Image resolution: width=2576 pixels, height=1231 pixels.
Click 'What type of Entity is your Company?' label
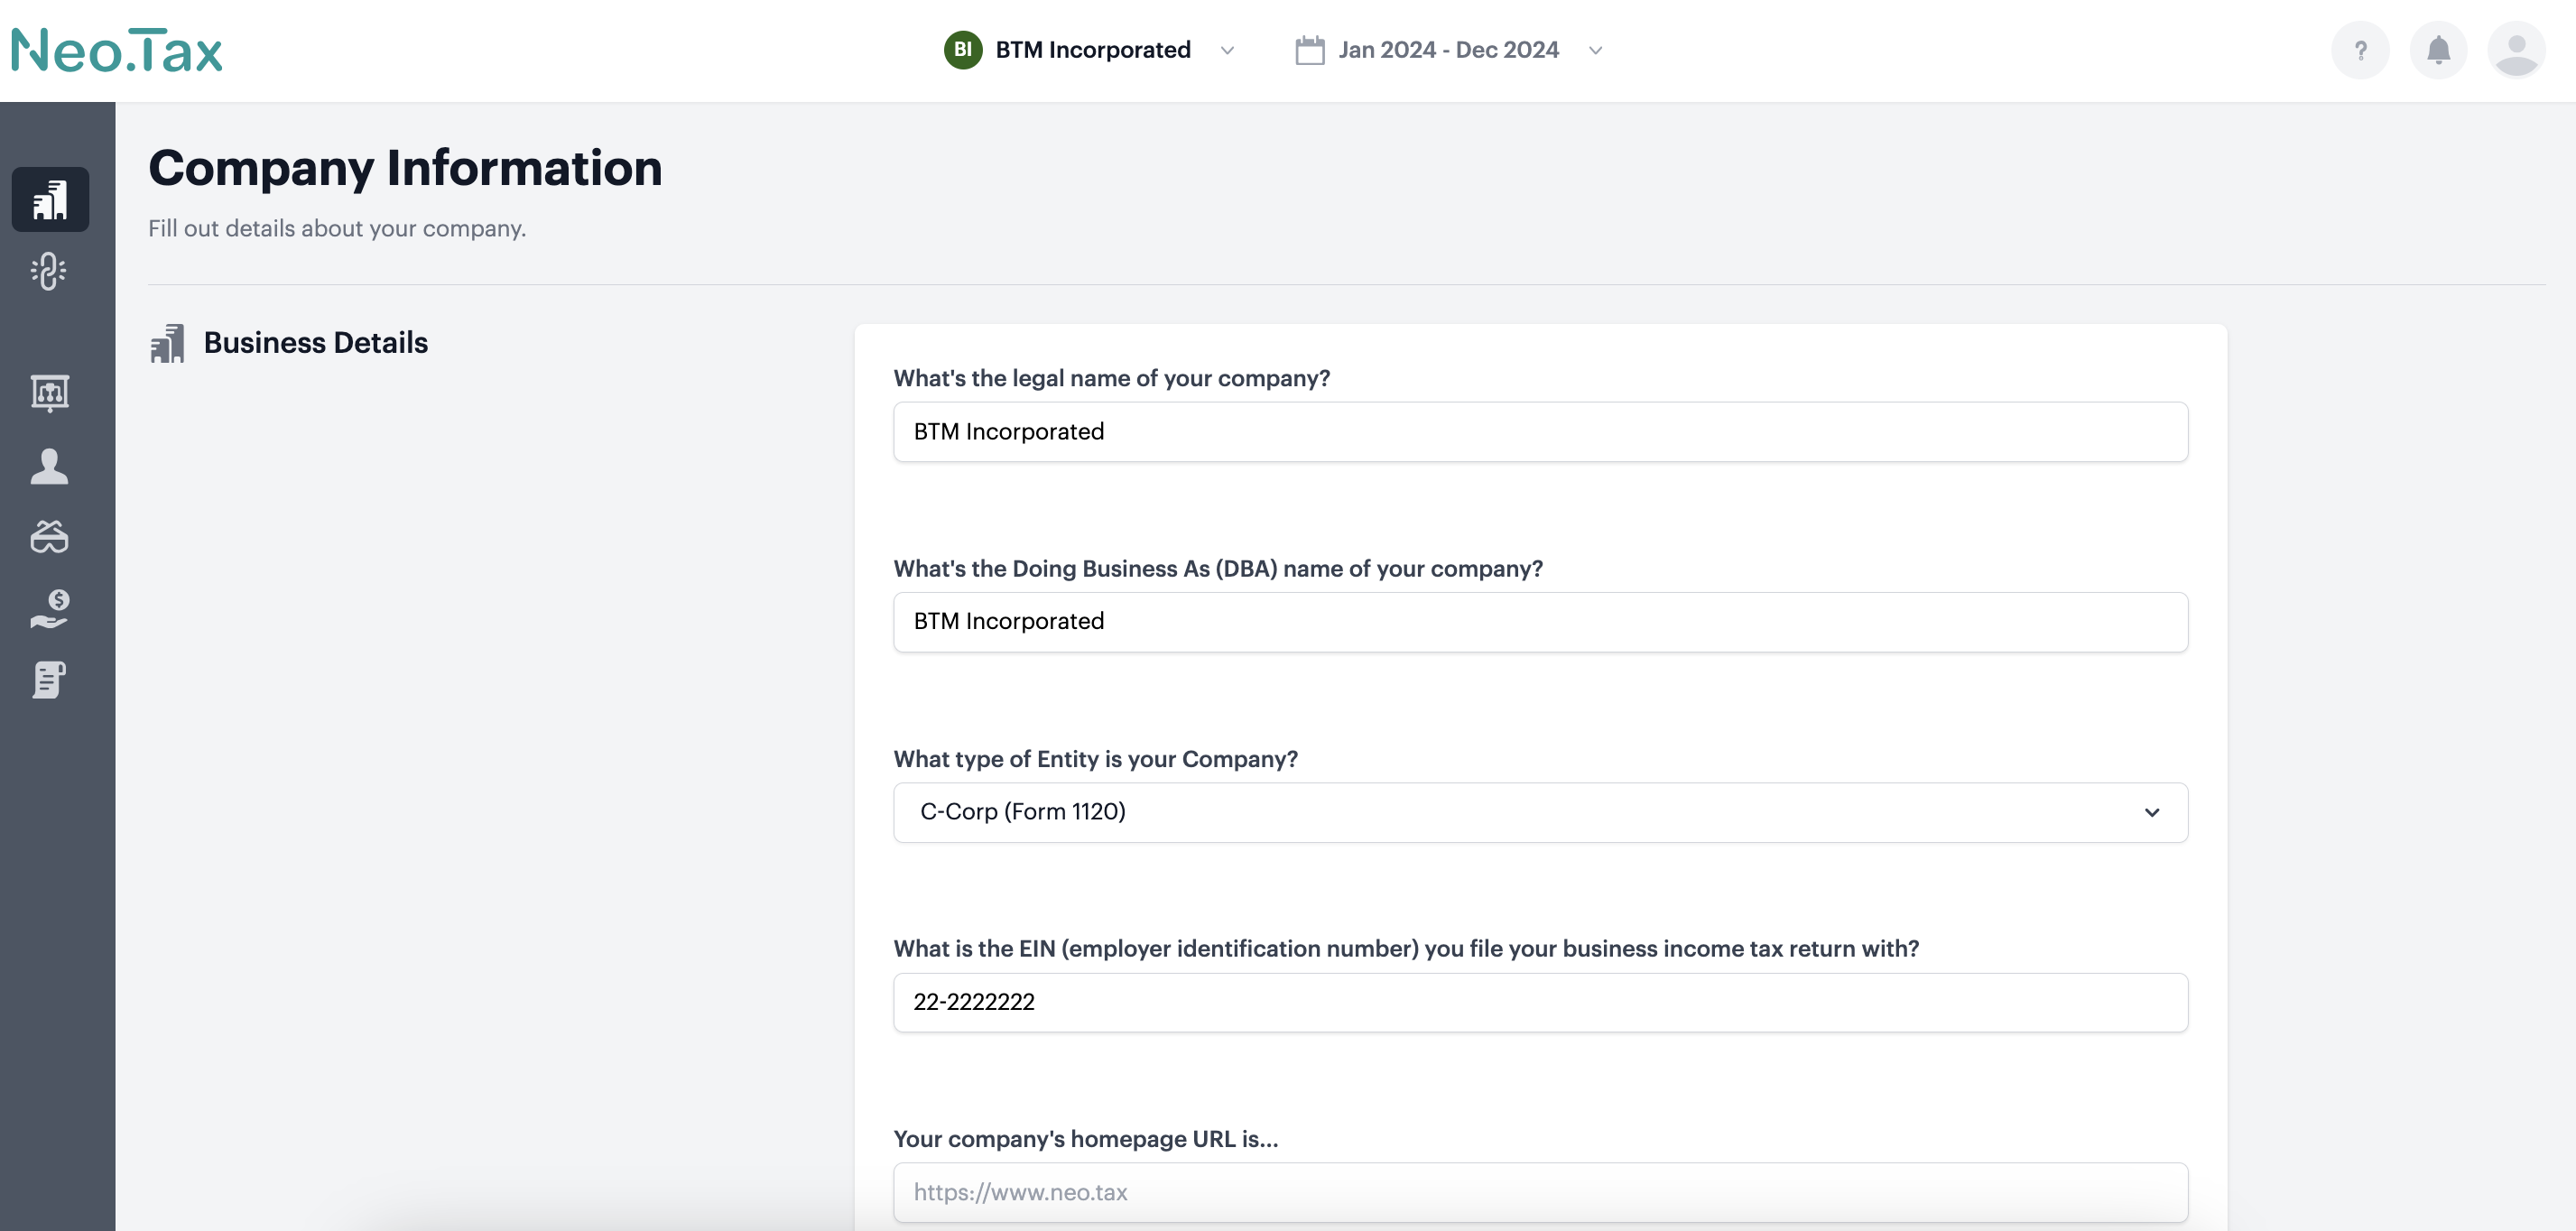[1095, 759]
